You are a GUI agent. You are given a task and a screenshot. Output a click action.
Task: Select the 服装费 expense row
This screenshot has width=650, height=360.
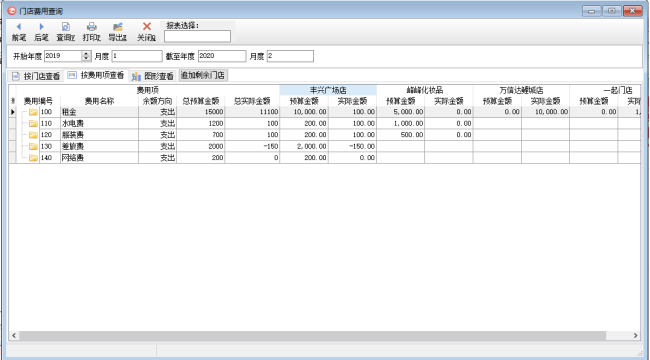(325, 135)
